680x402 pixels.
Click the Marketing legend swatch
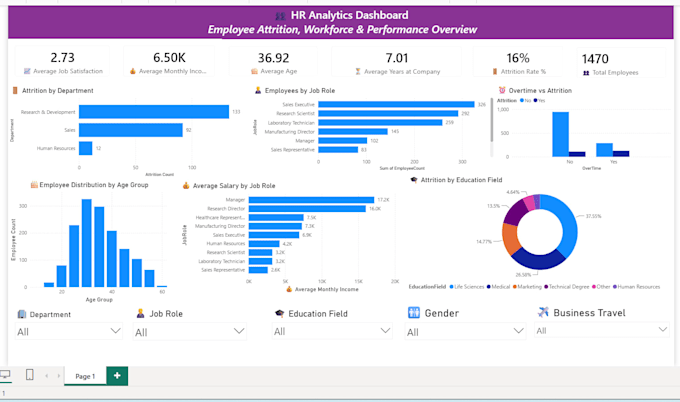pos(514,287)
